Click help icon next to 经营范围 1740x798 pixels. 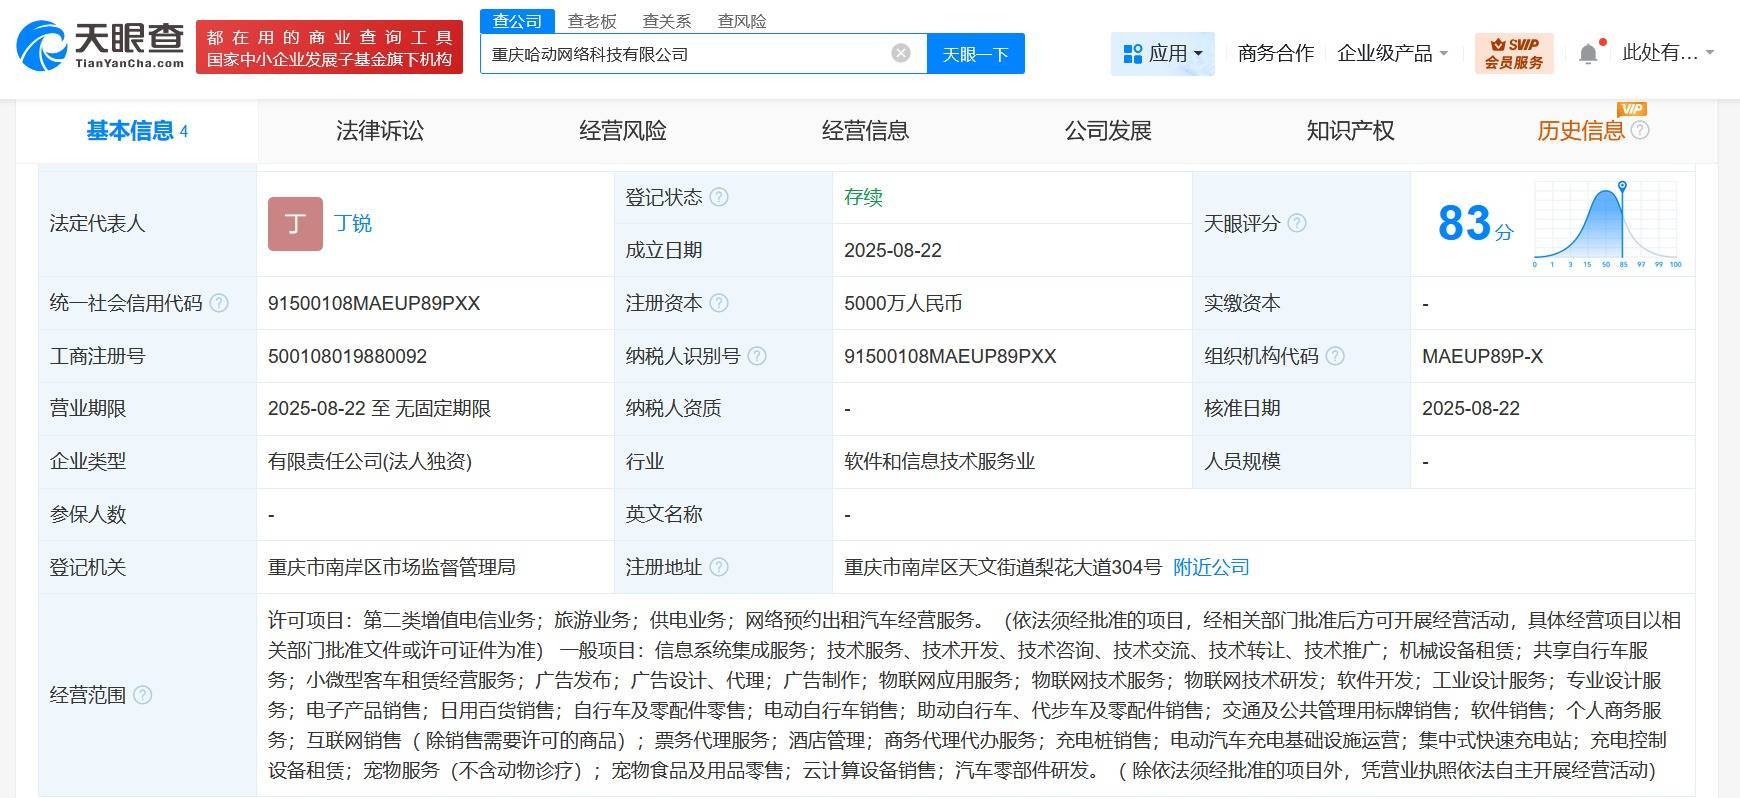point(143,694)
